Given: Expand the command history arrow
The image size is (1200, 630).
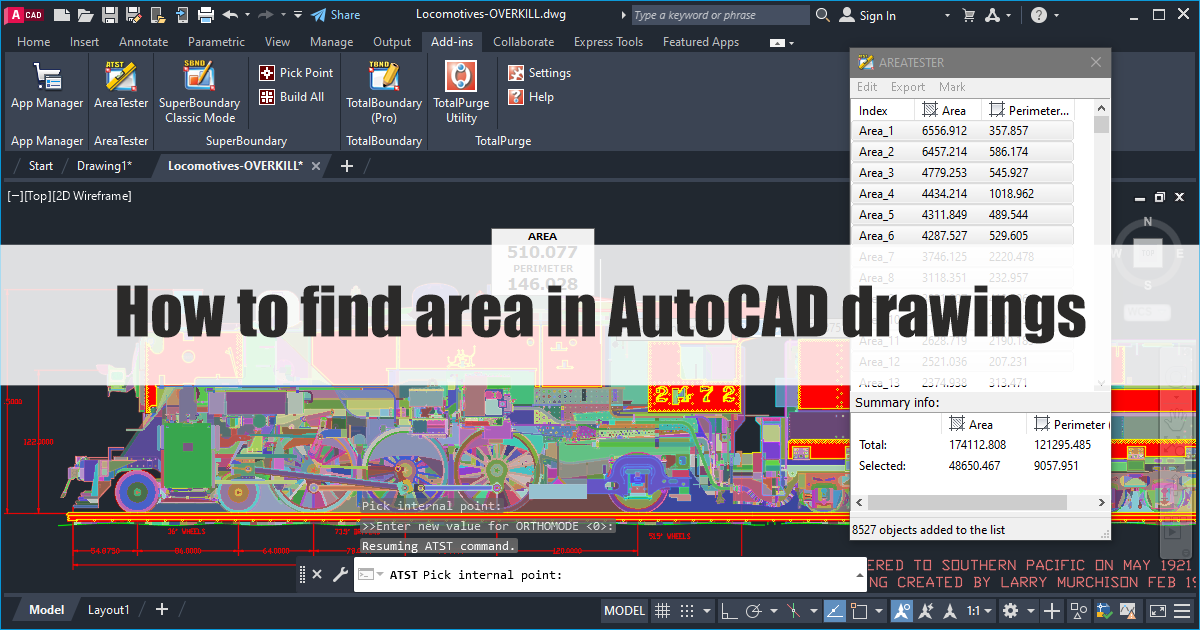Looking at the screenshot, I should 860,574.
